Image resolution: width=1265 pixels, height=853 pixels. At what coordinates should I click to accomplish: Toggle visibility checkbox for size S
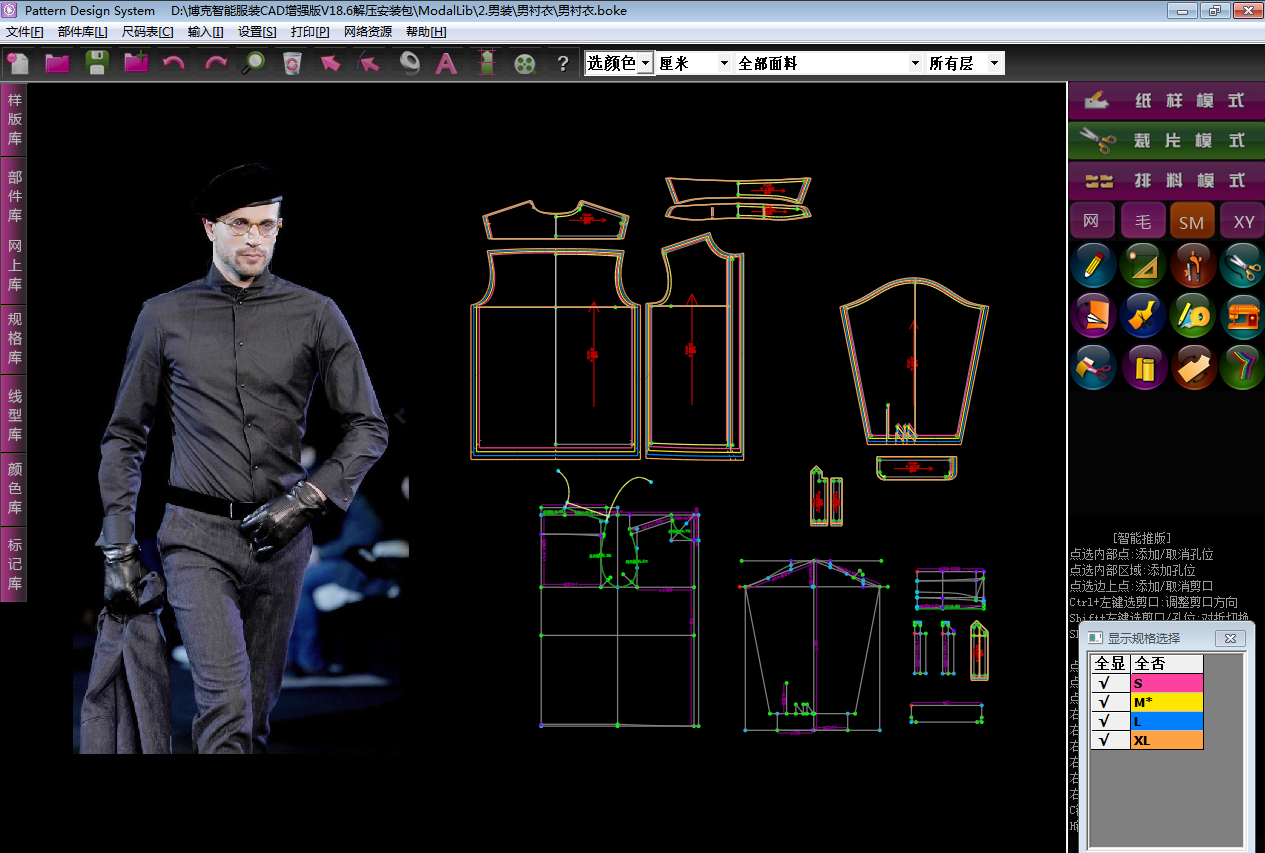pyautogui.click(x=1110, y=683)
